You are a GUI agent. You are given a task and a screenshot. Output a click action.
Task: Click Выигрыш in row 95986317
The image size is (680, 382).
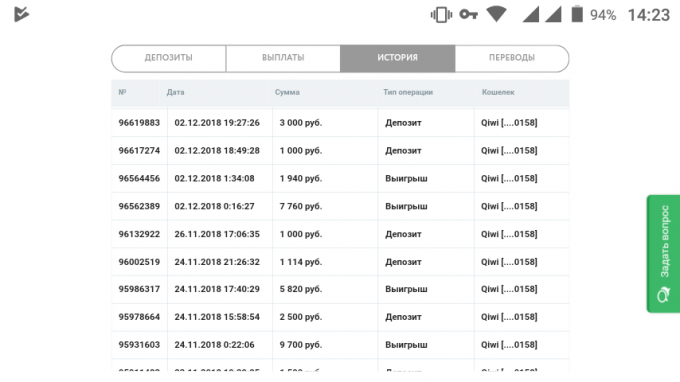click(406, 289)
